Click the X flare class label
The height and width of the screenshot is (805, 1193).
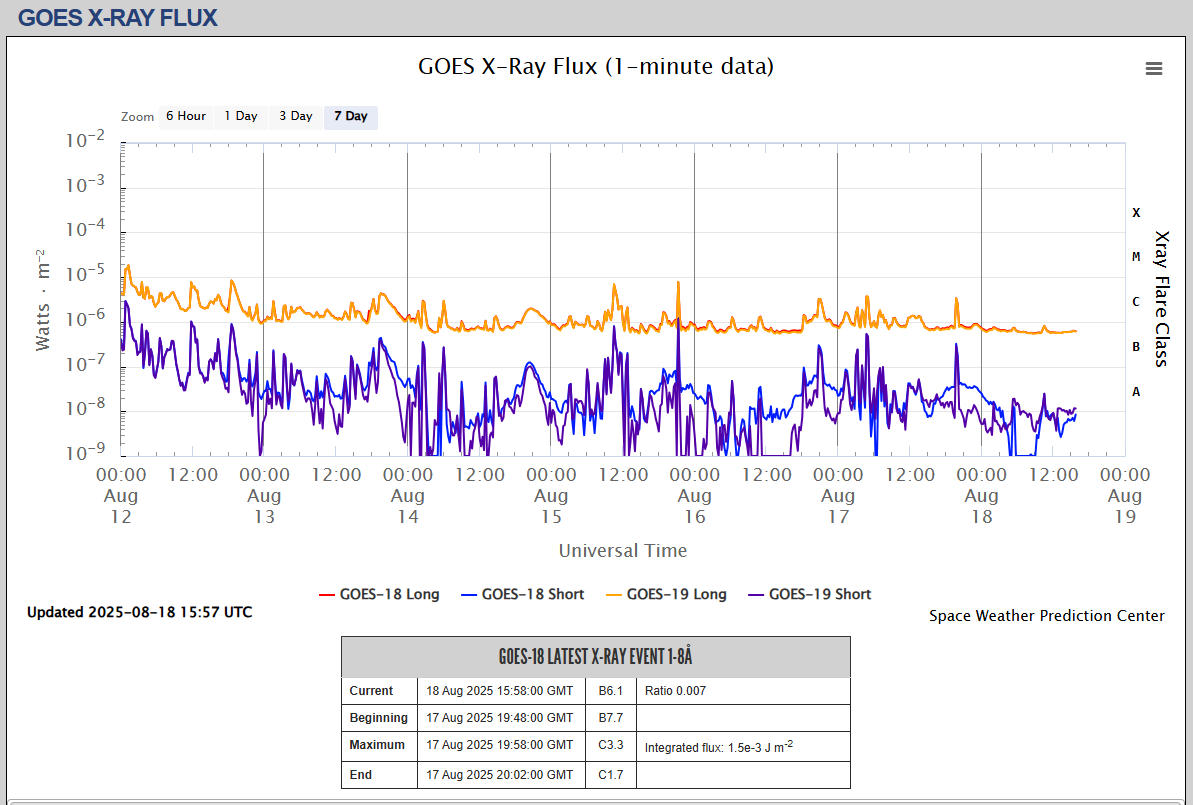point(1136,213)
